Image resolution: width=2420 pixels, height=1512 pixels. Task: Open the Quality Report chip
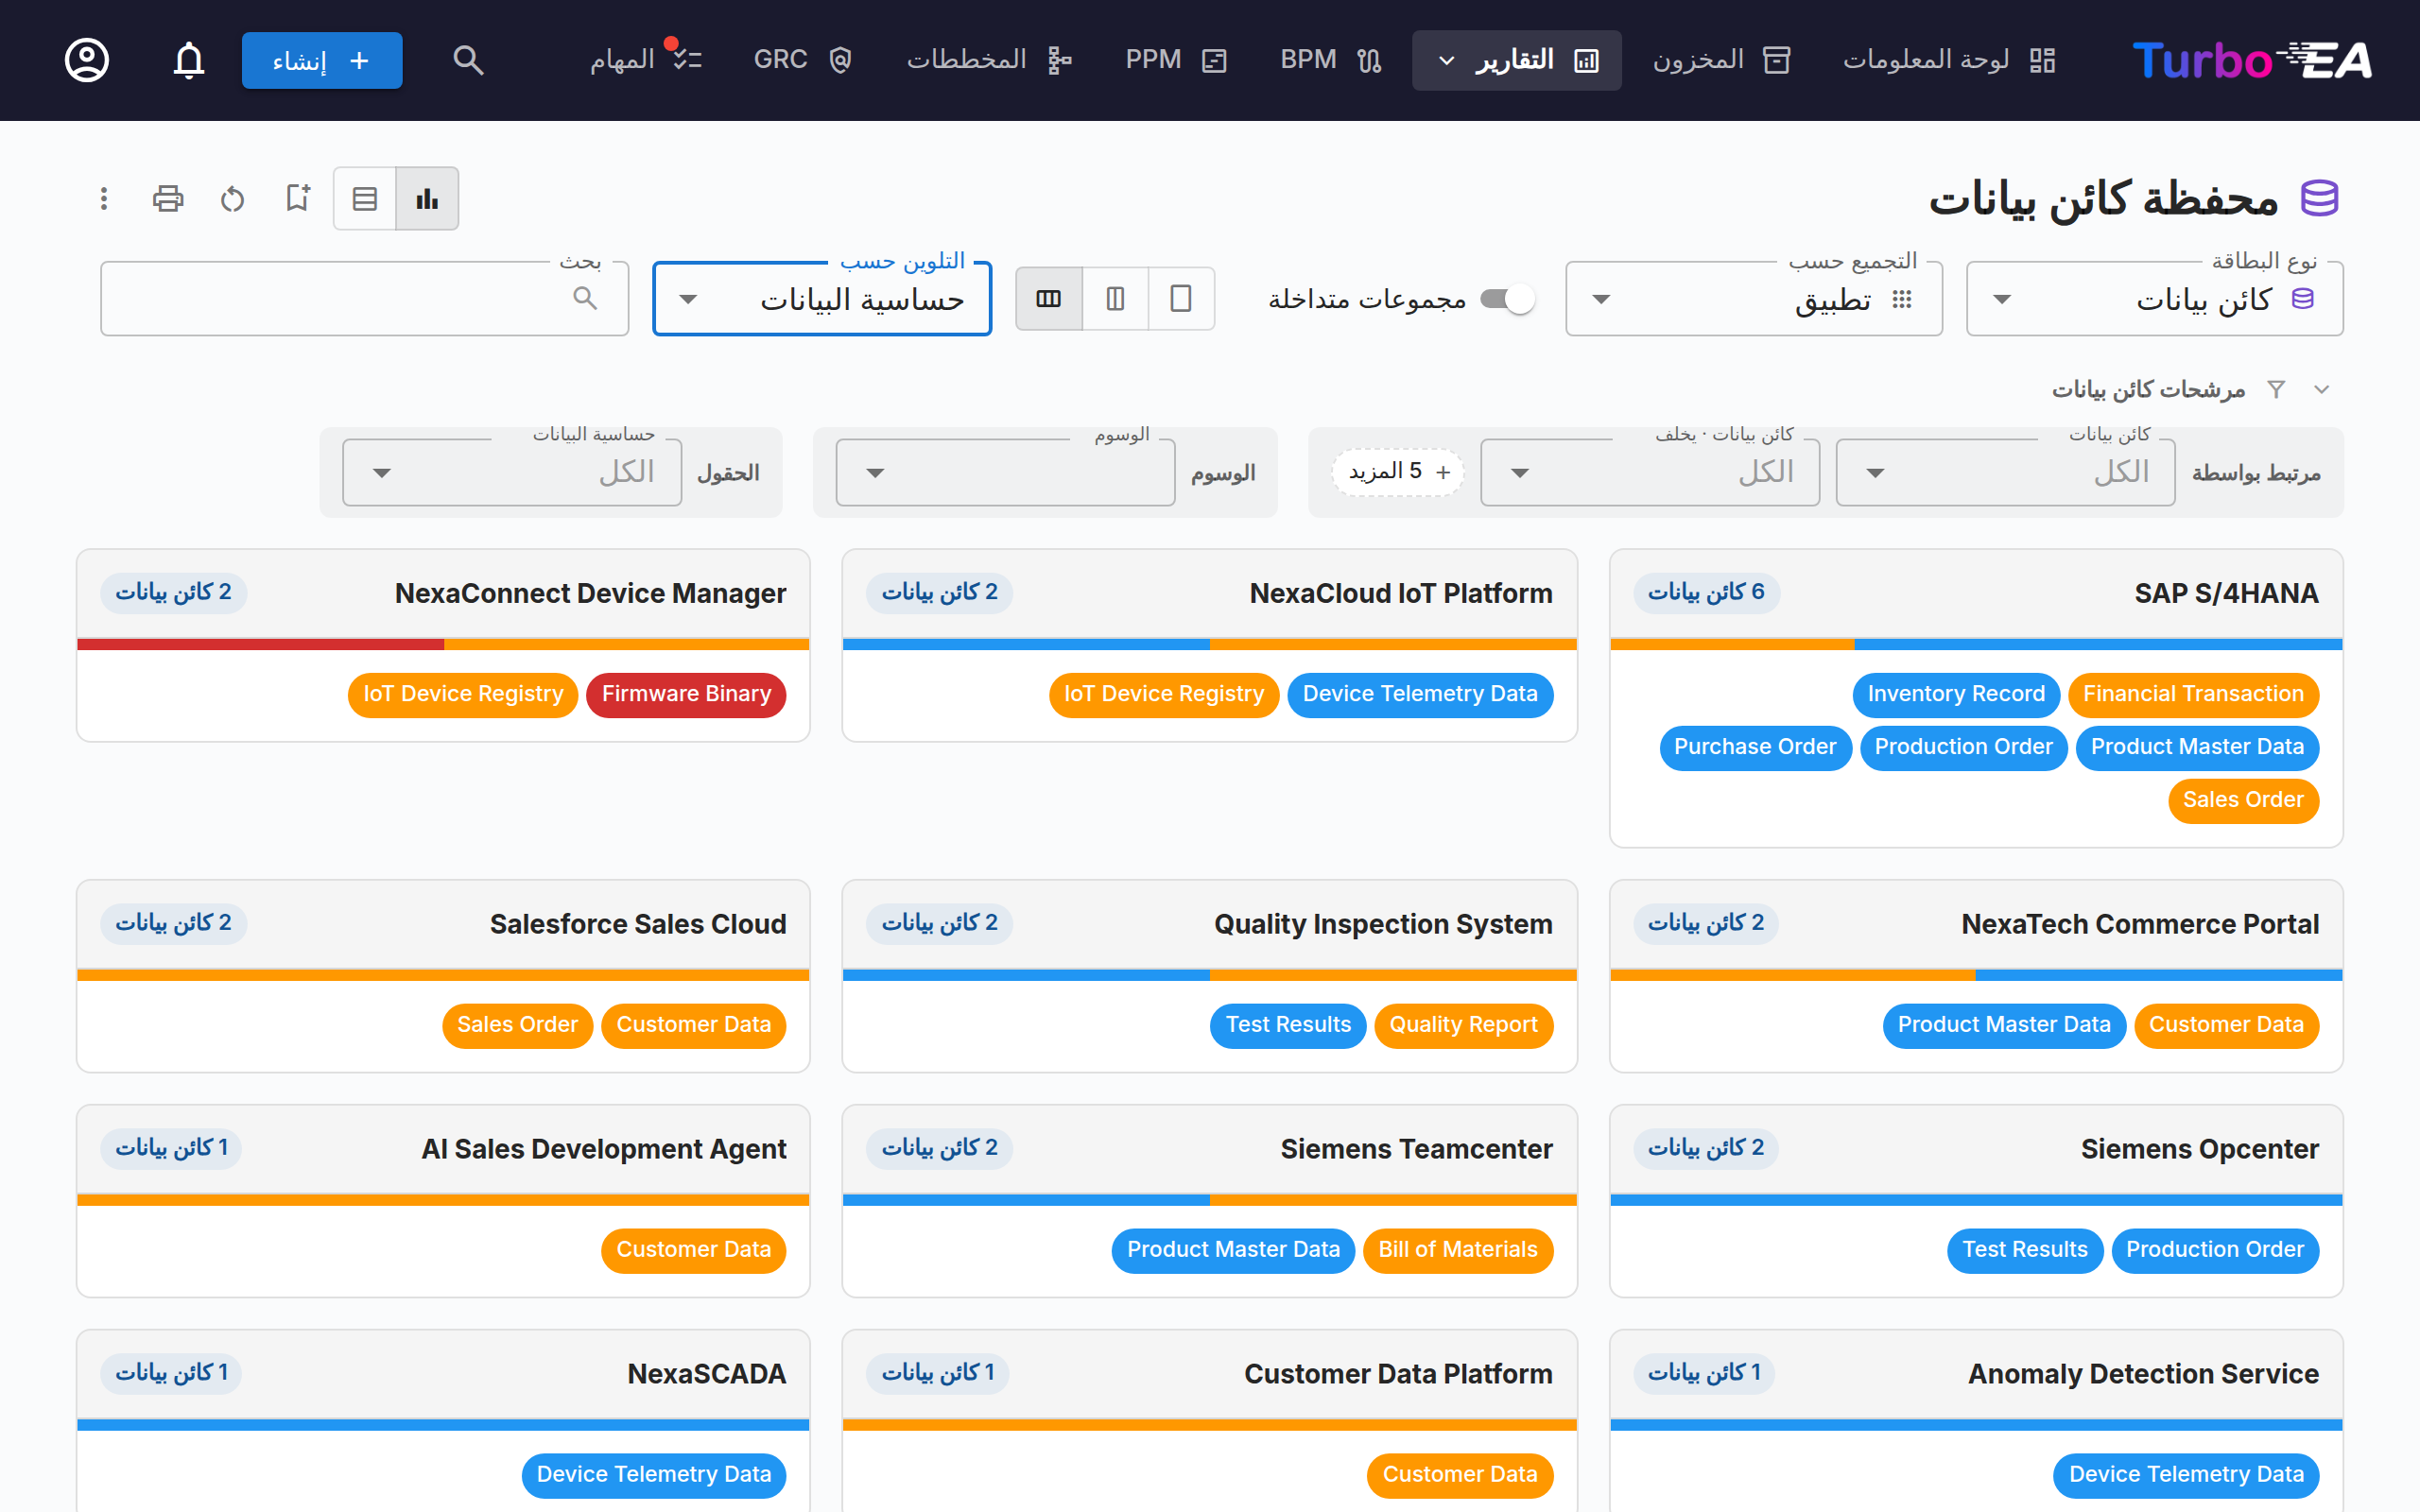(1463, 1025)
